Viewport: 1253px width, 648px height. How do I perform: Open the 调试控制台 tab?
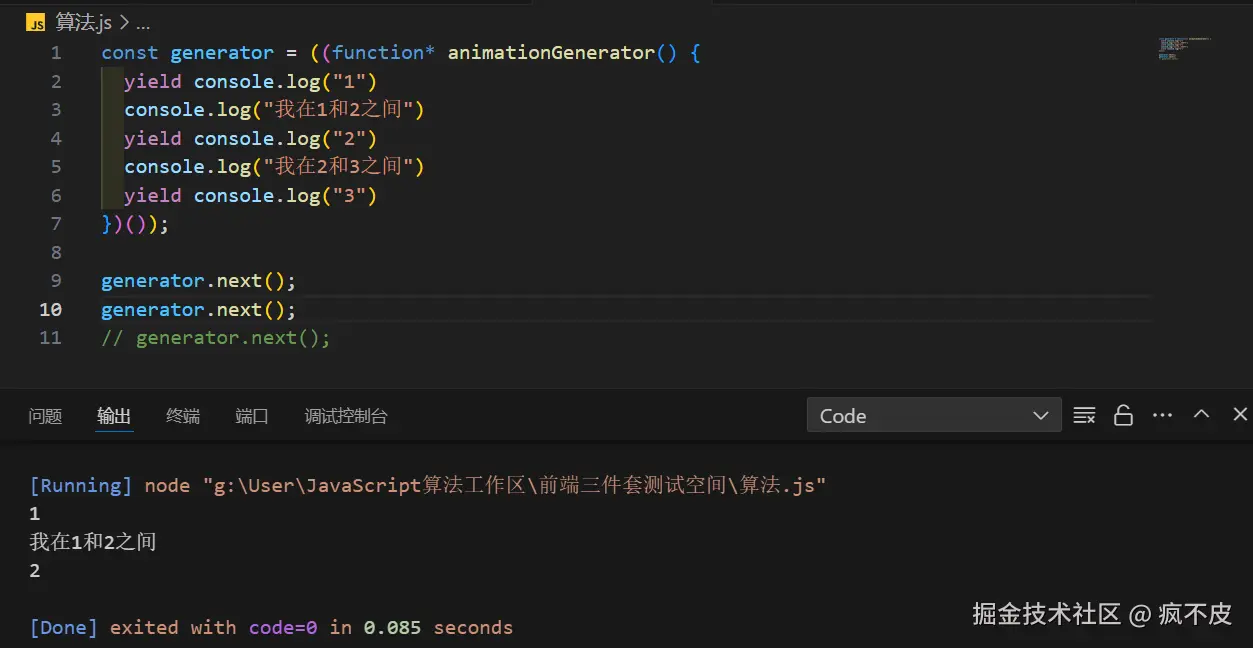[346, 416]
